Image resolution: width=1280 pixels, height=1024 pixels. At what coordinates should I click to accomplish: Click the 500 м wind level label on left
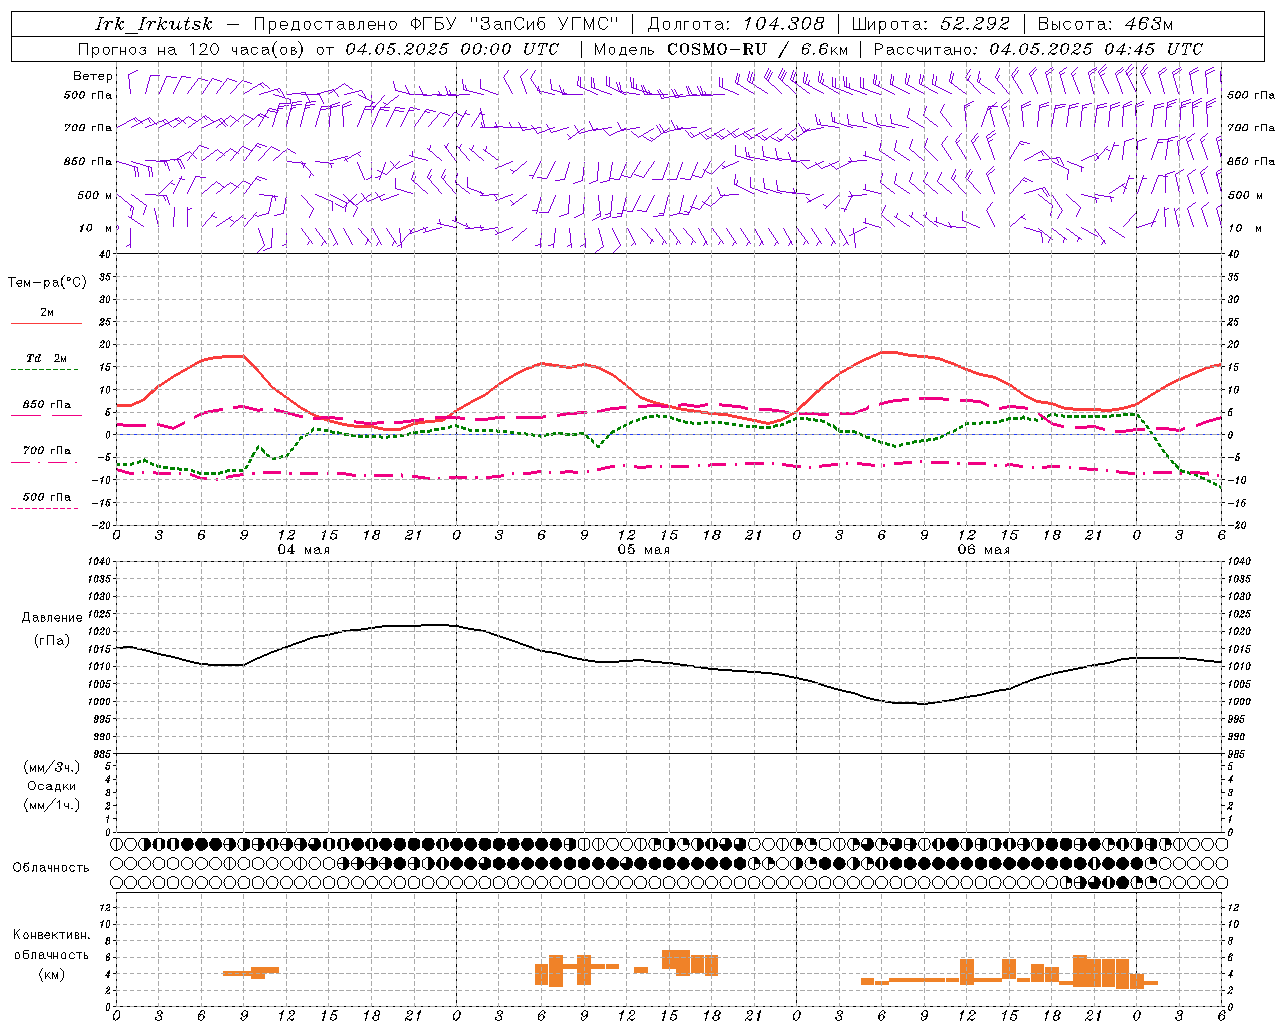[x=95, y=195]
